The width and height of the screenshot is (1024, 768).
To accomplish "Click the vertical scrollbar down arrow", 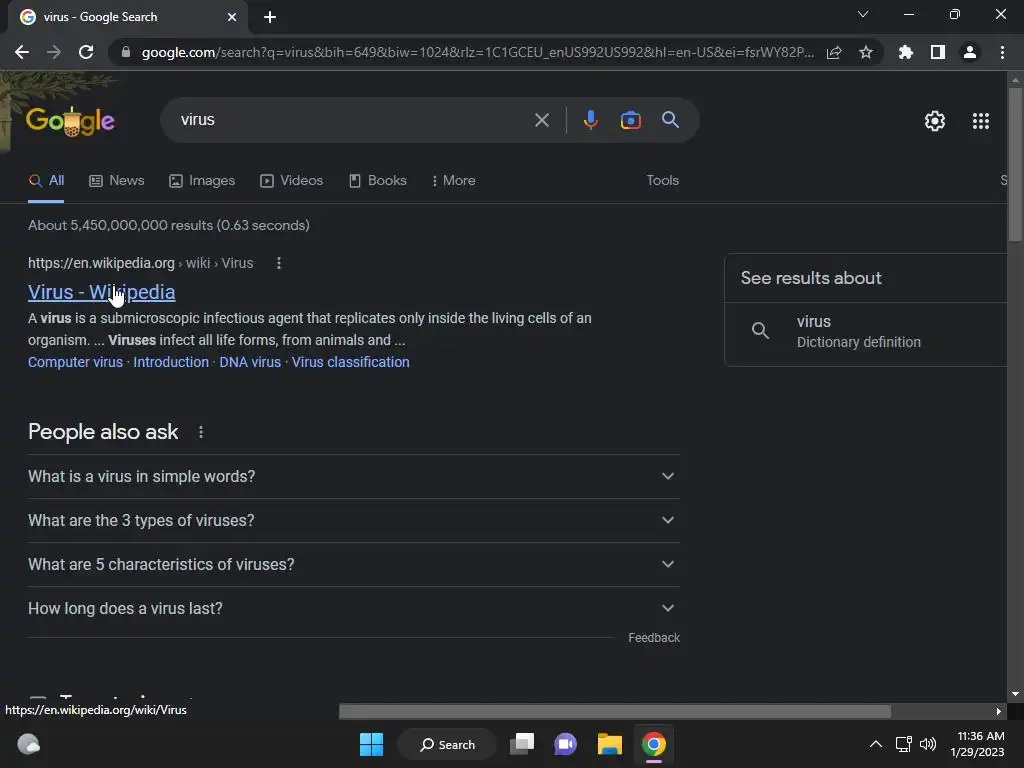I will coord(1015,694).
